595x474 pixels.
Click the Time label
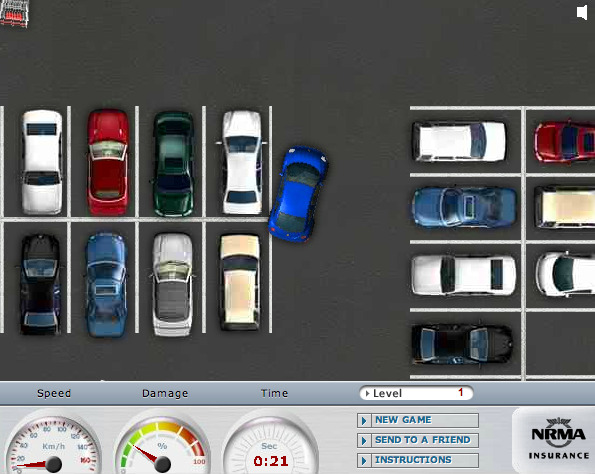coord(274,393)
